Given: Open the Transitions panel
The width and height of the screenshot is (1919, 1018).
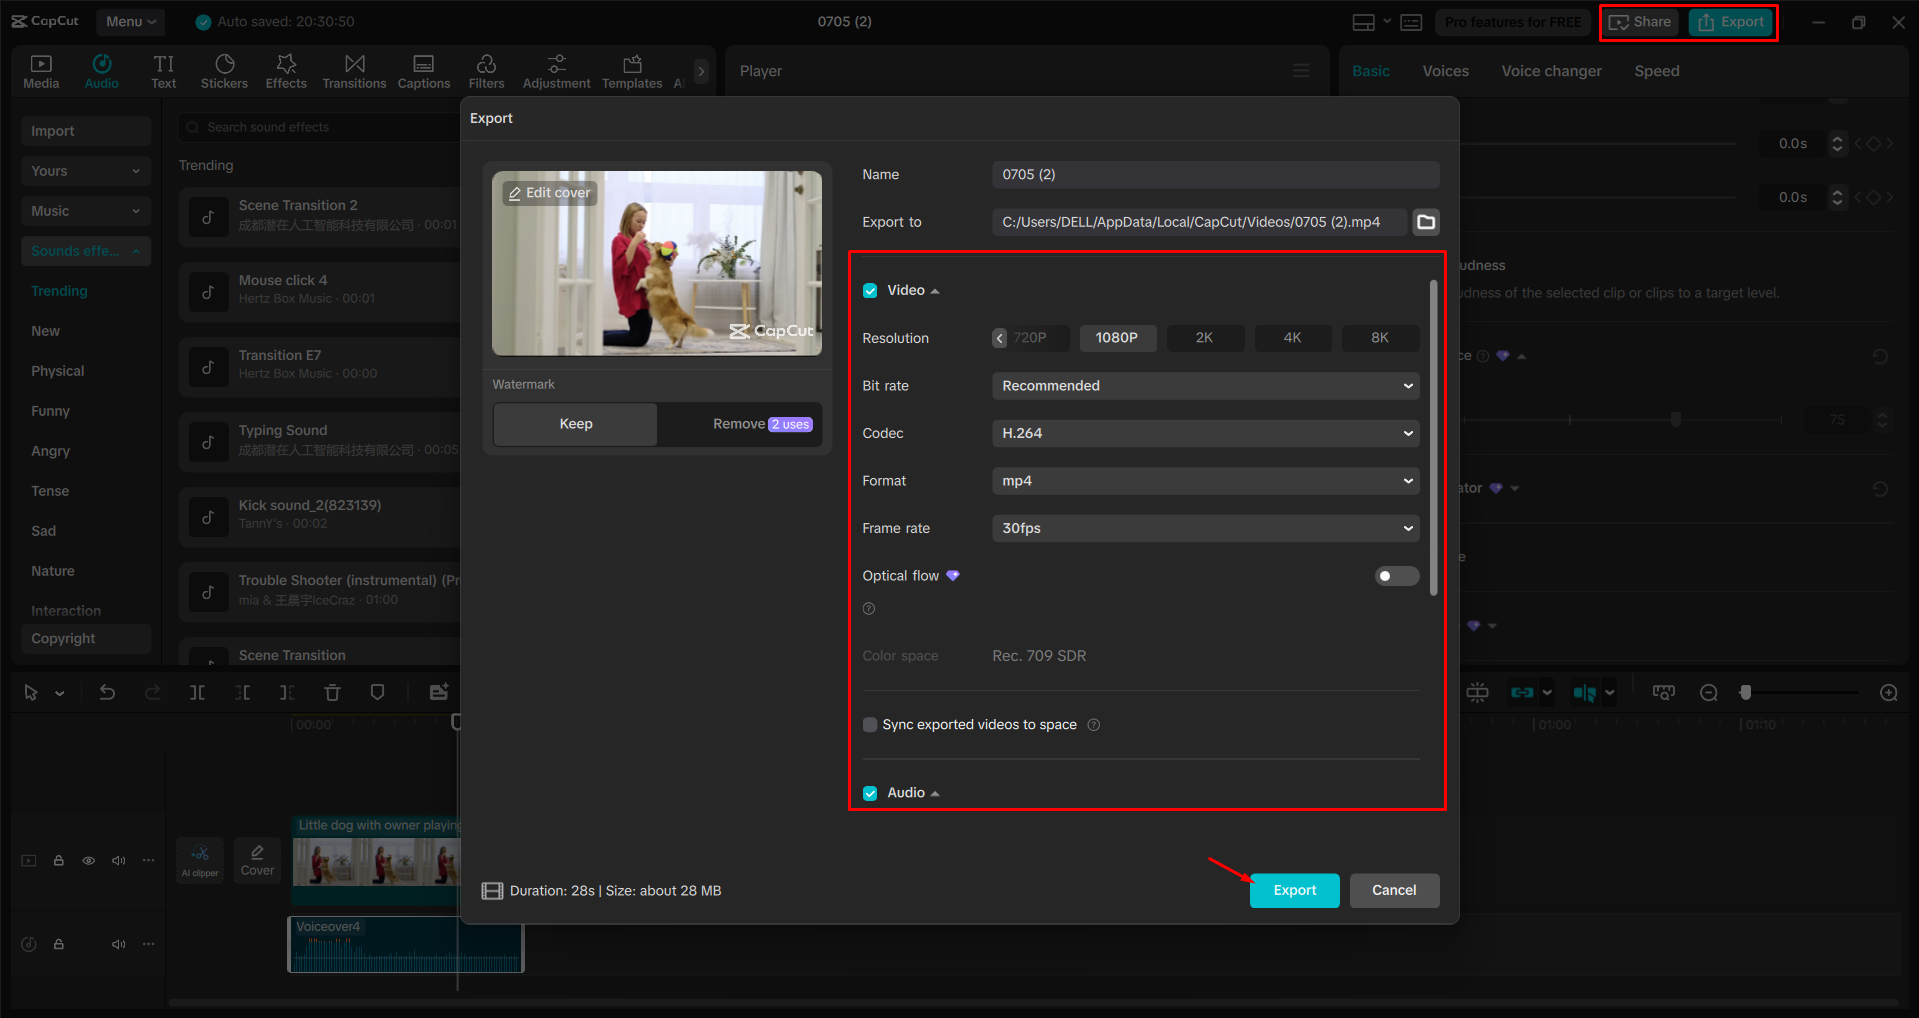Looking at the screenshot, I should click(x=354, y=70).
